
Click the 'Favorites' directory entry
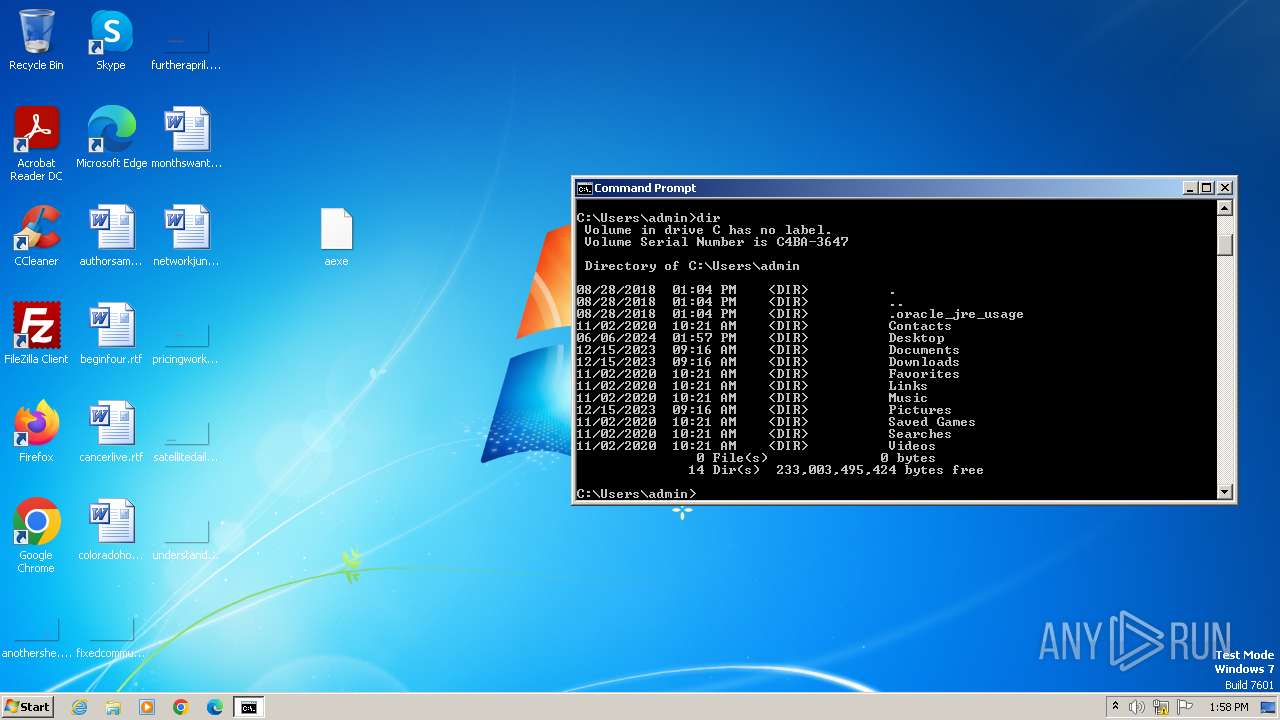[x=924, y=374]
